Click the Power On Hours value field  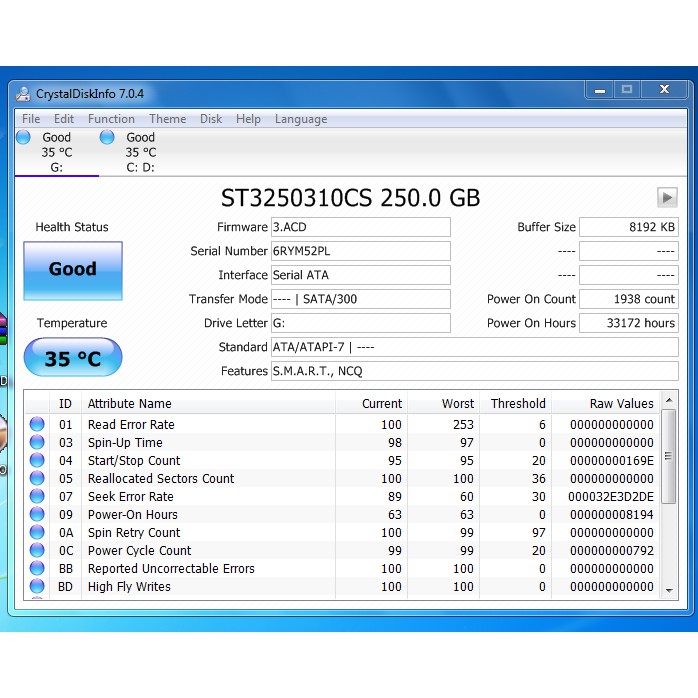pyautogui.click(x=628, y=323)
